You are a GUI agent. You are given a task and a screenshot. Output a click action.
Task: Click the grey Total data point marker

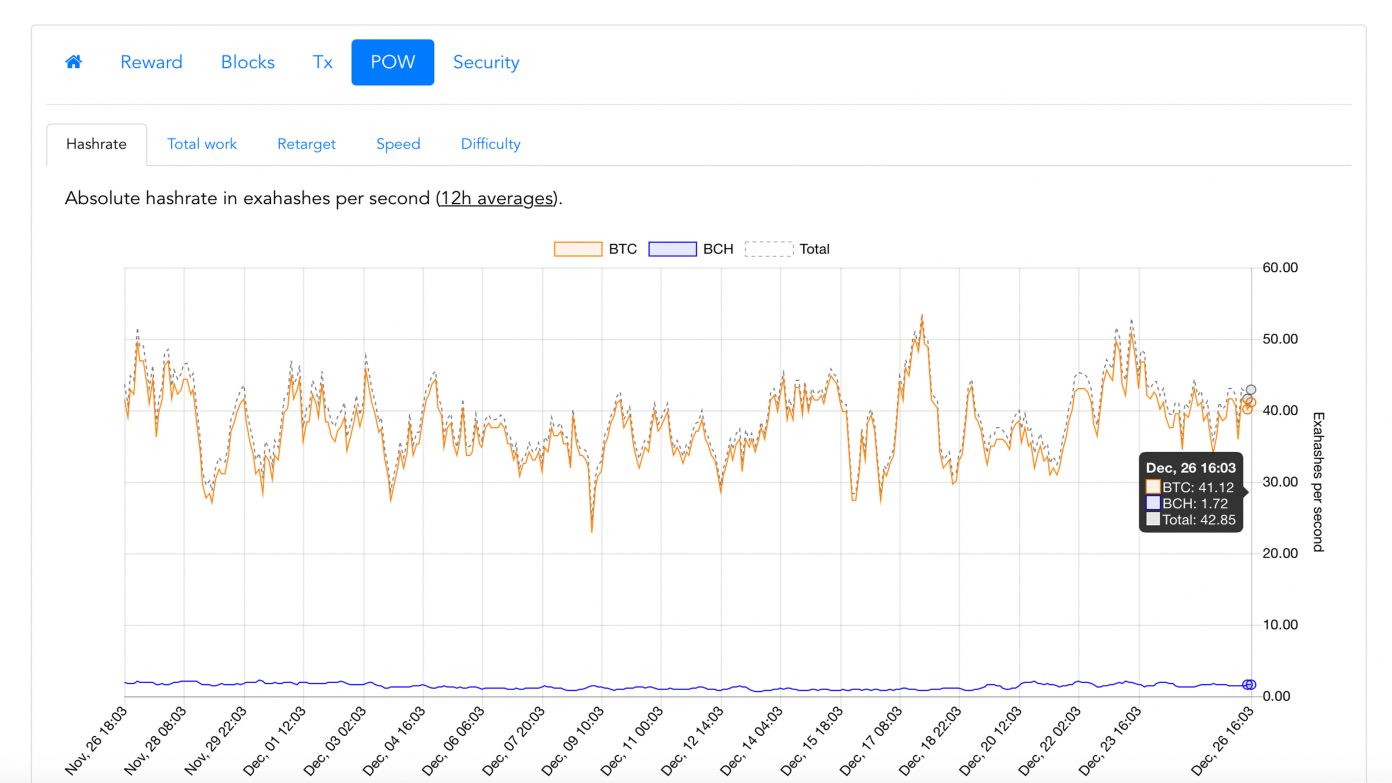[x=1251, y=390]
